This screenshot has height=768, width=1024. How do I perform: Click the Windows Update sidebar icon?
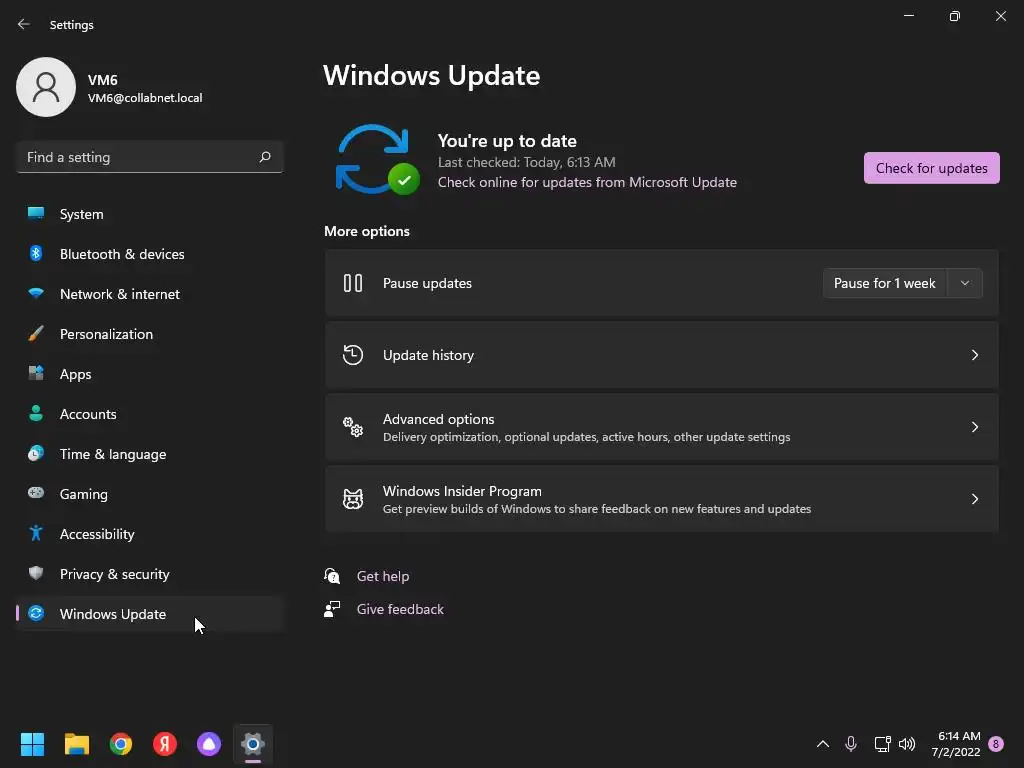(x=36, y=613)
